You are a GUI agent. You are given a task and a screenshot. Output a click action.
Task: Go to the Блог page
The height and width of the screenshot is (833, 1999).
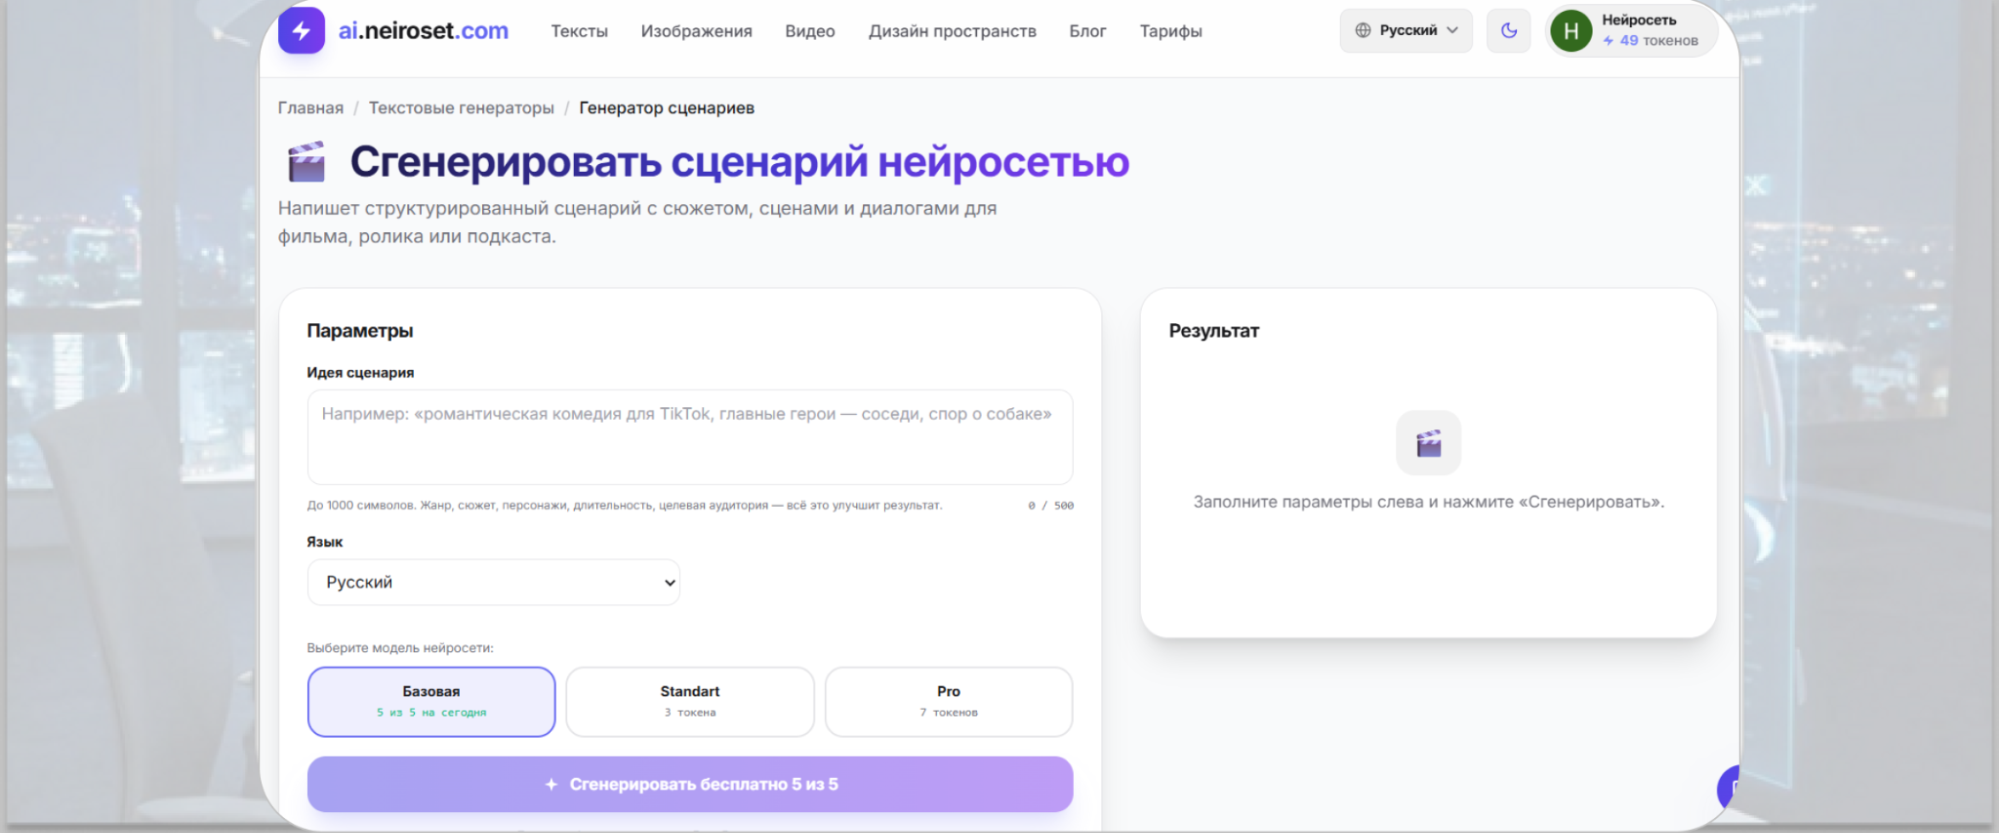pyautogui.click(x=1087, y=31)
